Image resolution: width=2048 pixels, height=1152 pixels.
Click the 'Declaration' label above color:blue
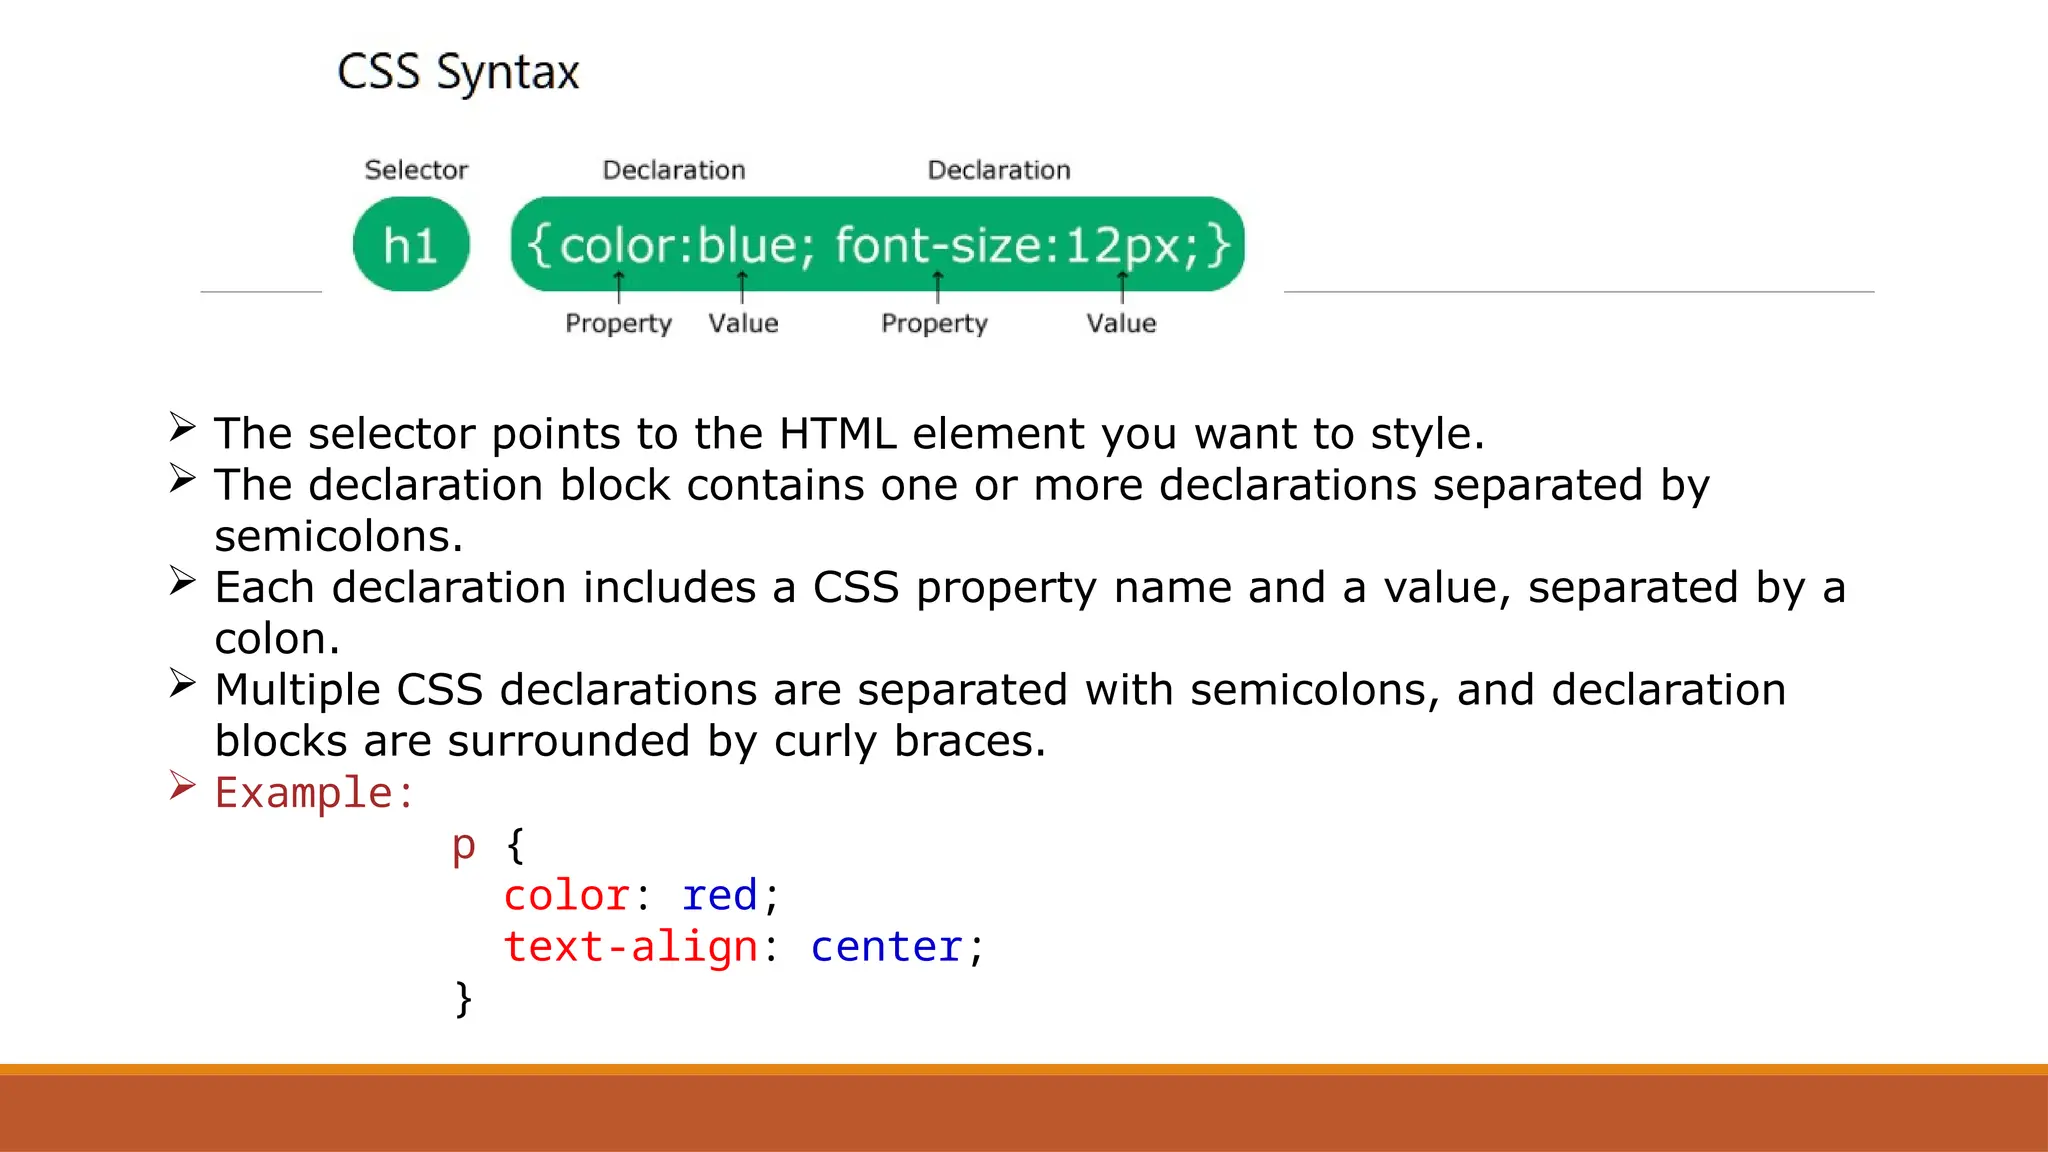tap(674, 170)
